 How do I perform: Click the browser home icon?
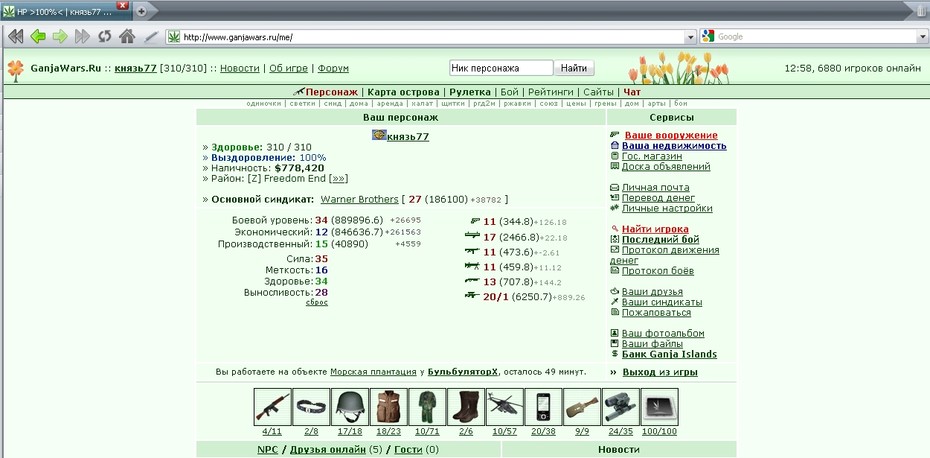click(127, 37)
